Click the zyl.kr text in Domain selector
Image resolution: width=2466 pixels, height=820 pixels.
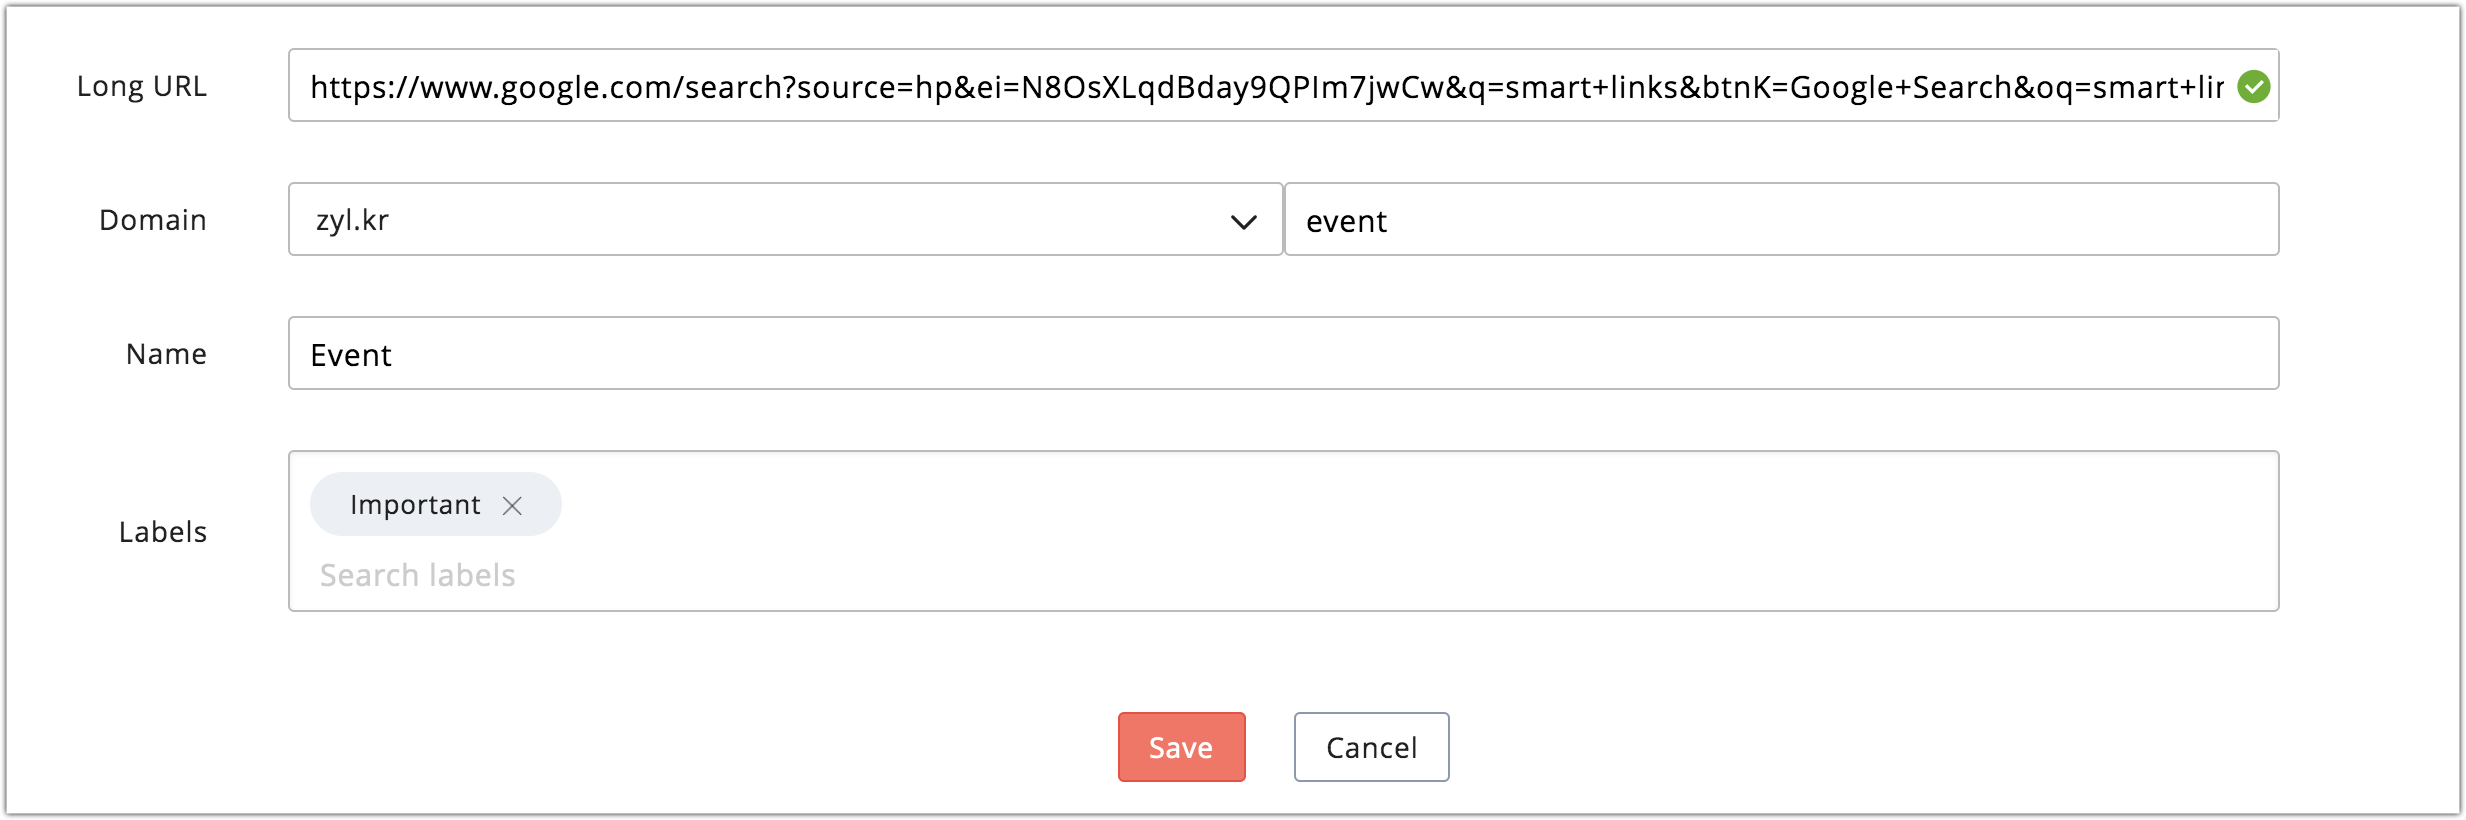pos(352,220)
